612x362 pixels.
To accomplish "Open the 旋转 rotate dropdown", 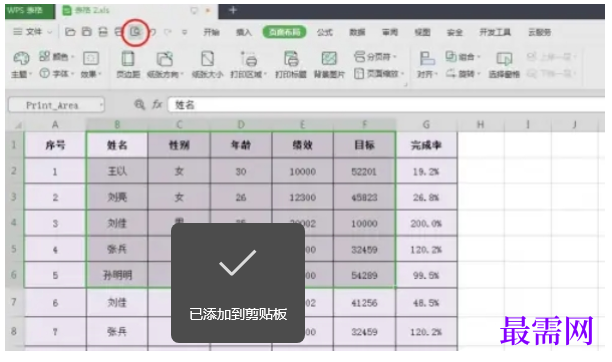I will click(463, 73).
